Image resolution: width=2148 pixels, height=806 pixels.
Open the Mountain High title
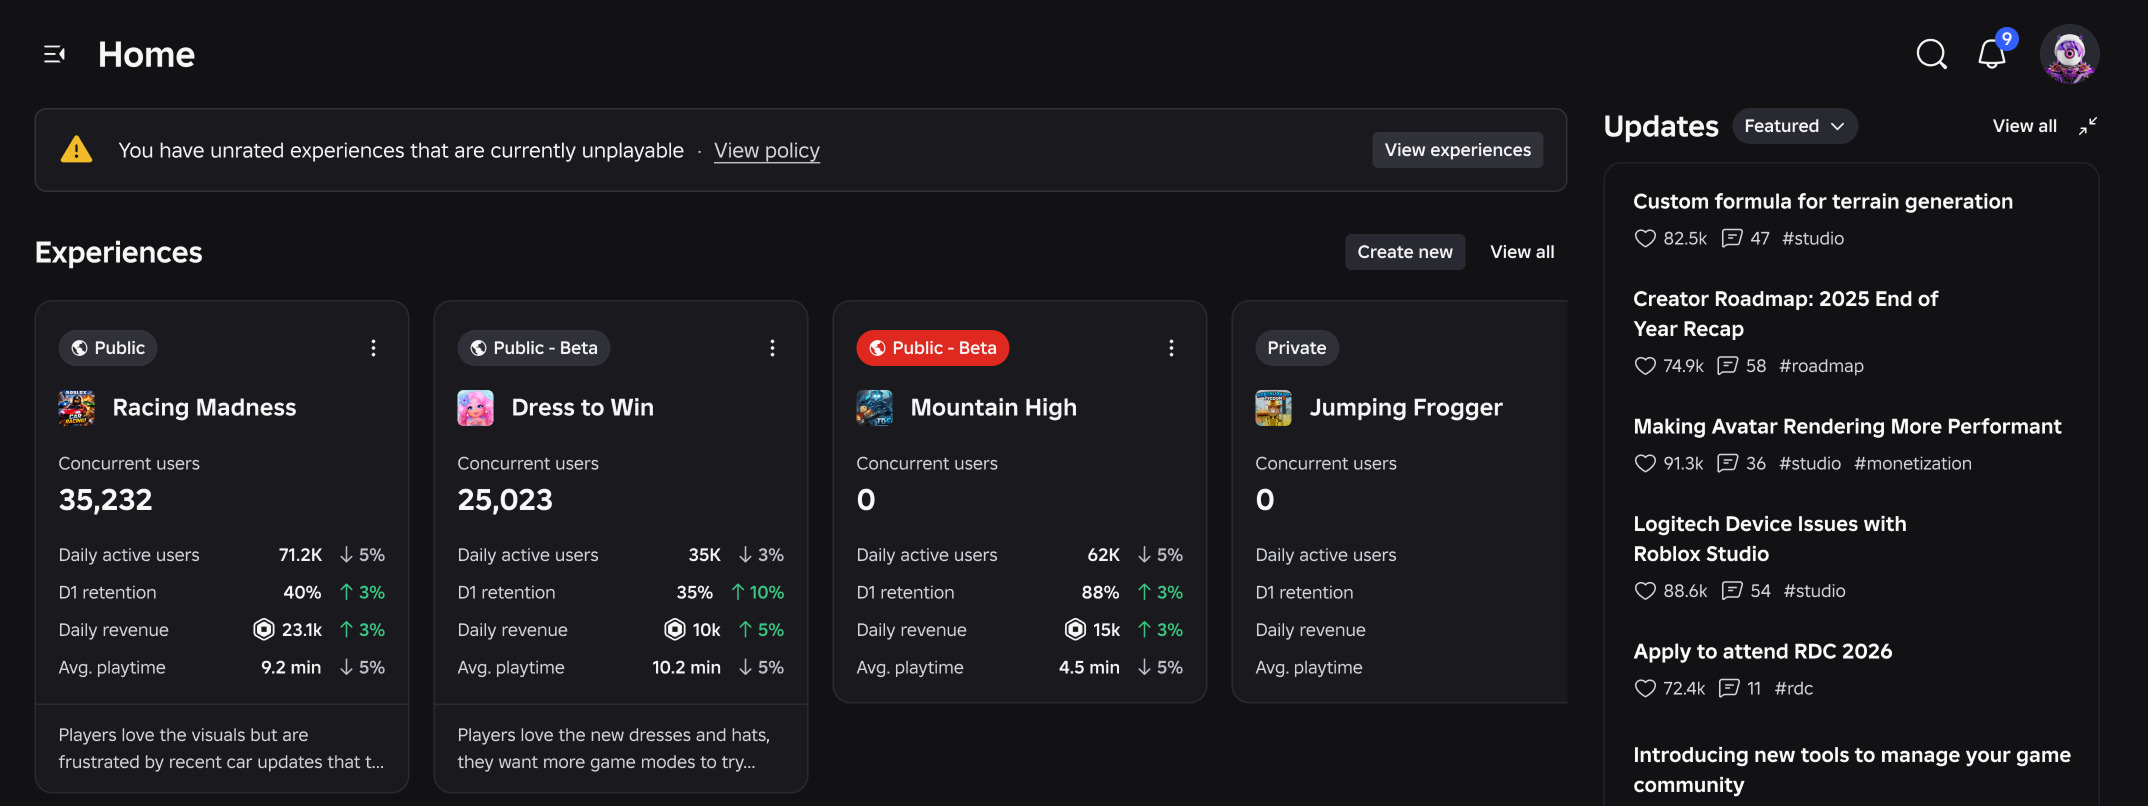(x=994, y=408)
